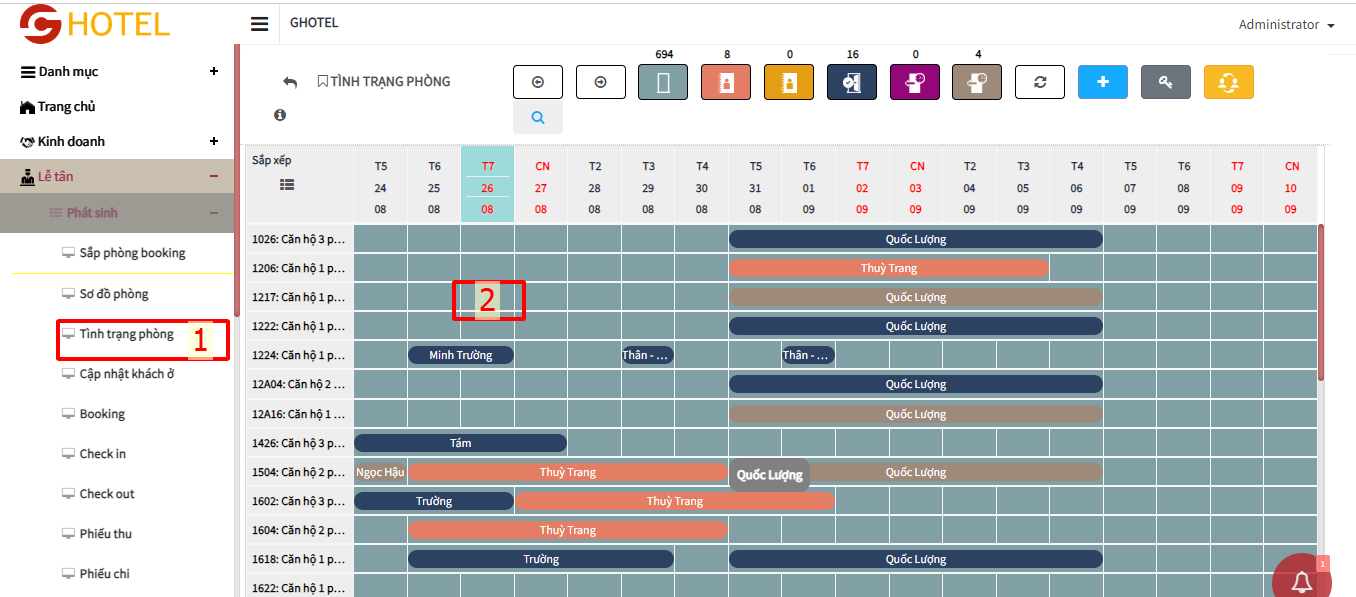Open the Administrator user dropdown
This screenshot has height=597, width=1356.
coord(1286,25)
